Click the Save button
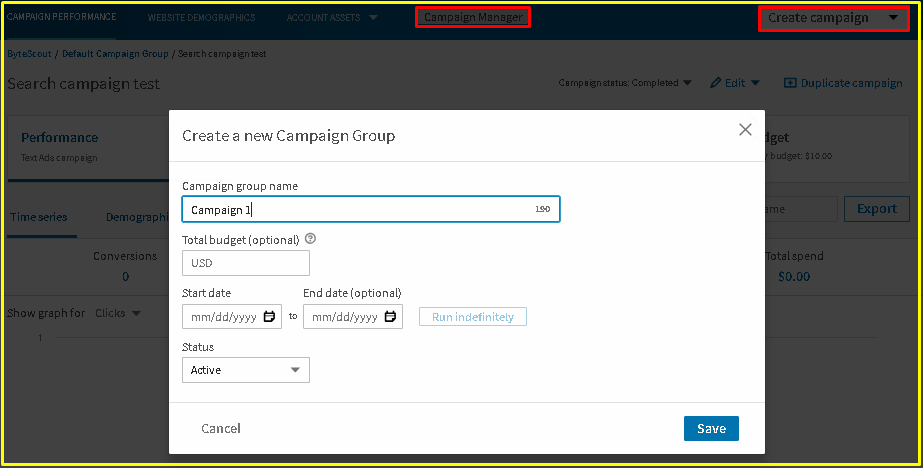This screenshot has height=468, width=923. (x=711, y=429)
